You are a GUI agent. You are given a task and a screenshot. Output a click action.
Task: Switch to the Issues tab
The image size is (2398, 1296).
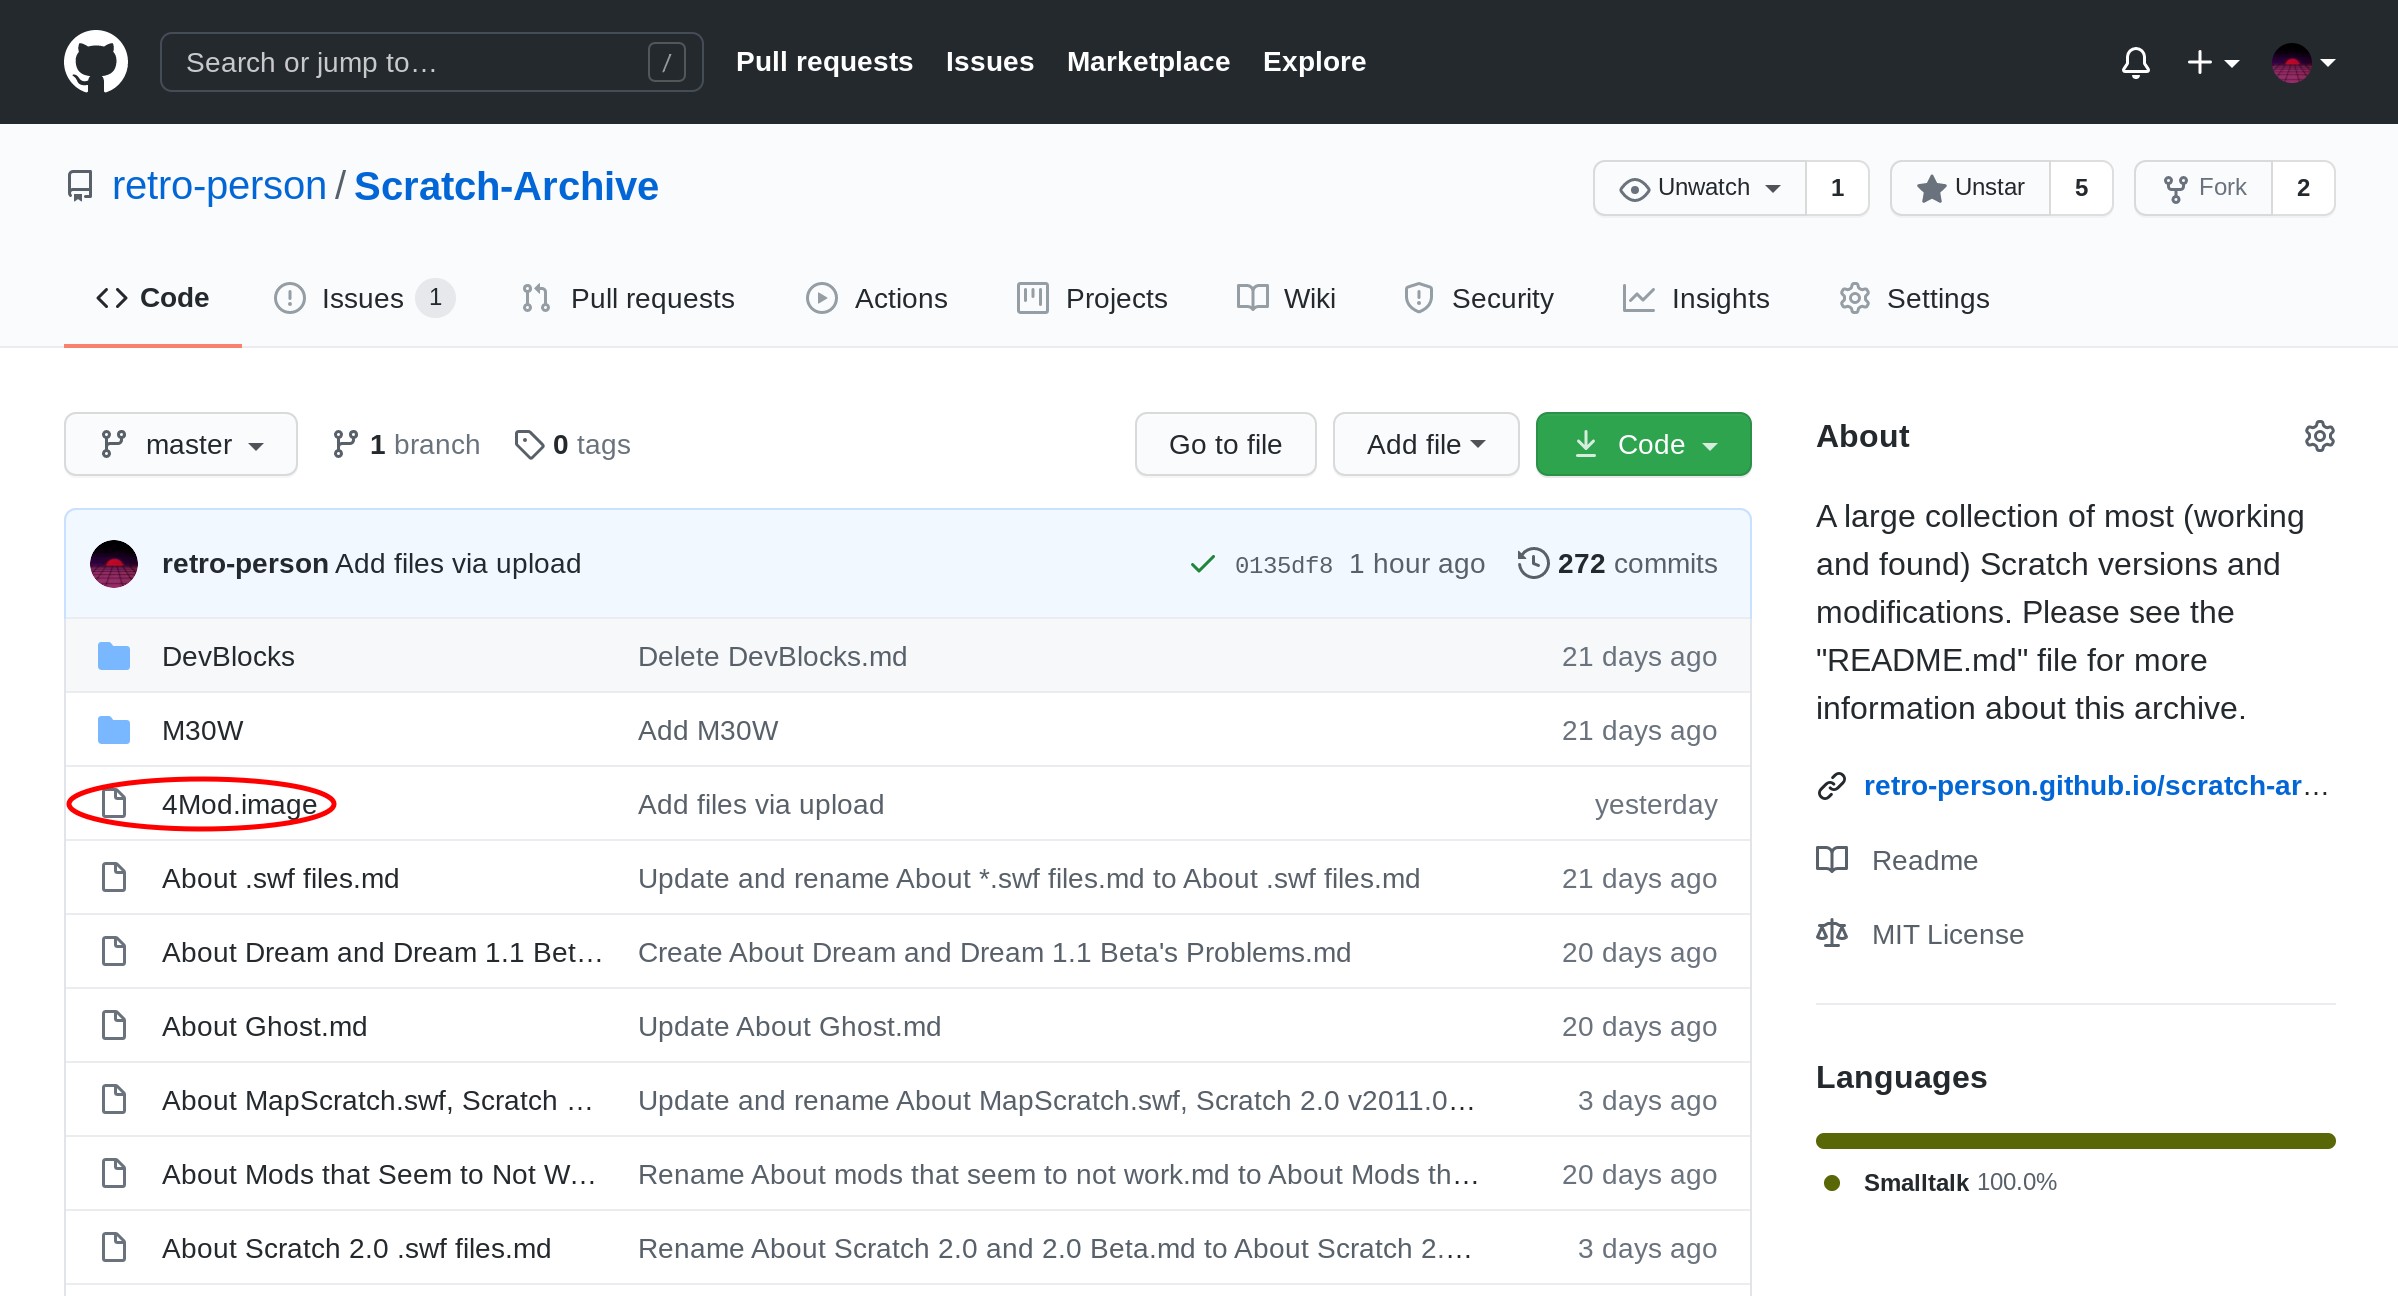coord(362,298)
